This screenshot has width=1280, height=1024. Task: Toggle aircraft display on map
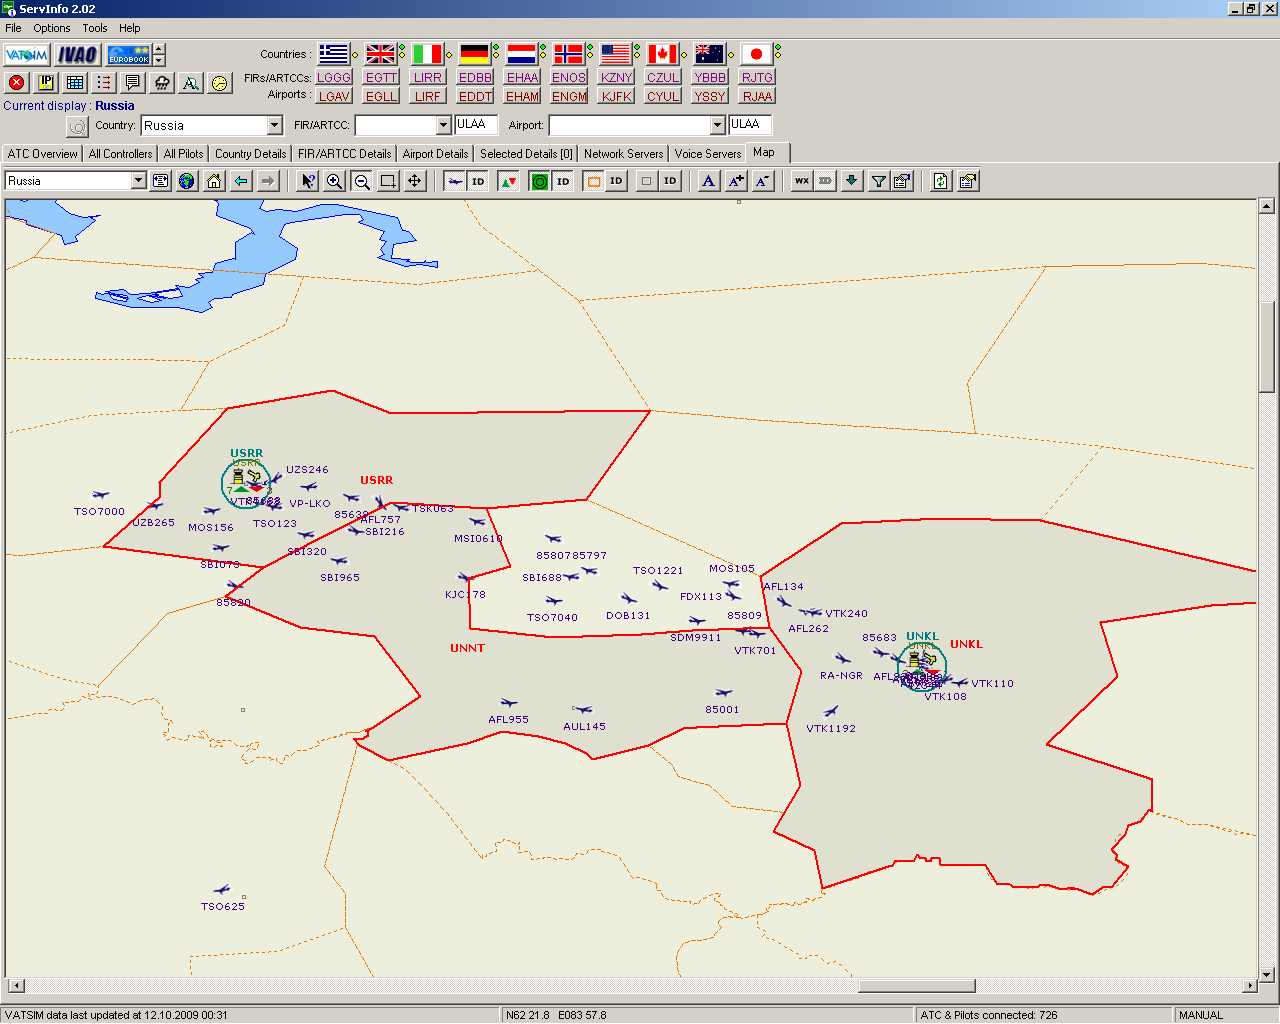[x=455, y=181]
